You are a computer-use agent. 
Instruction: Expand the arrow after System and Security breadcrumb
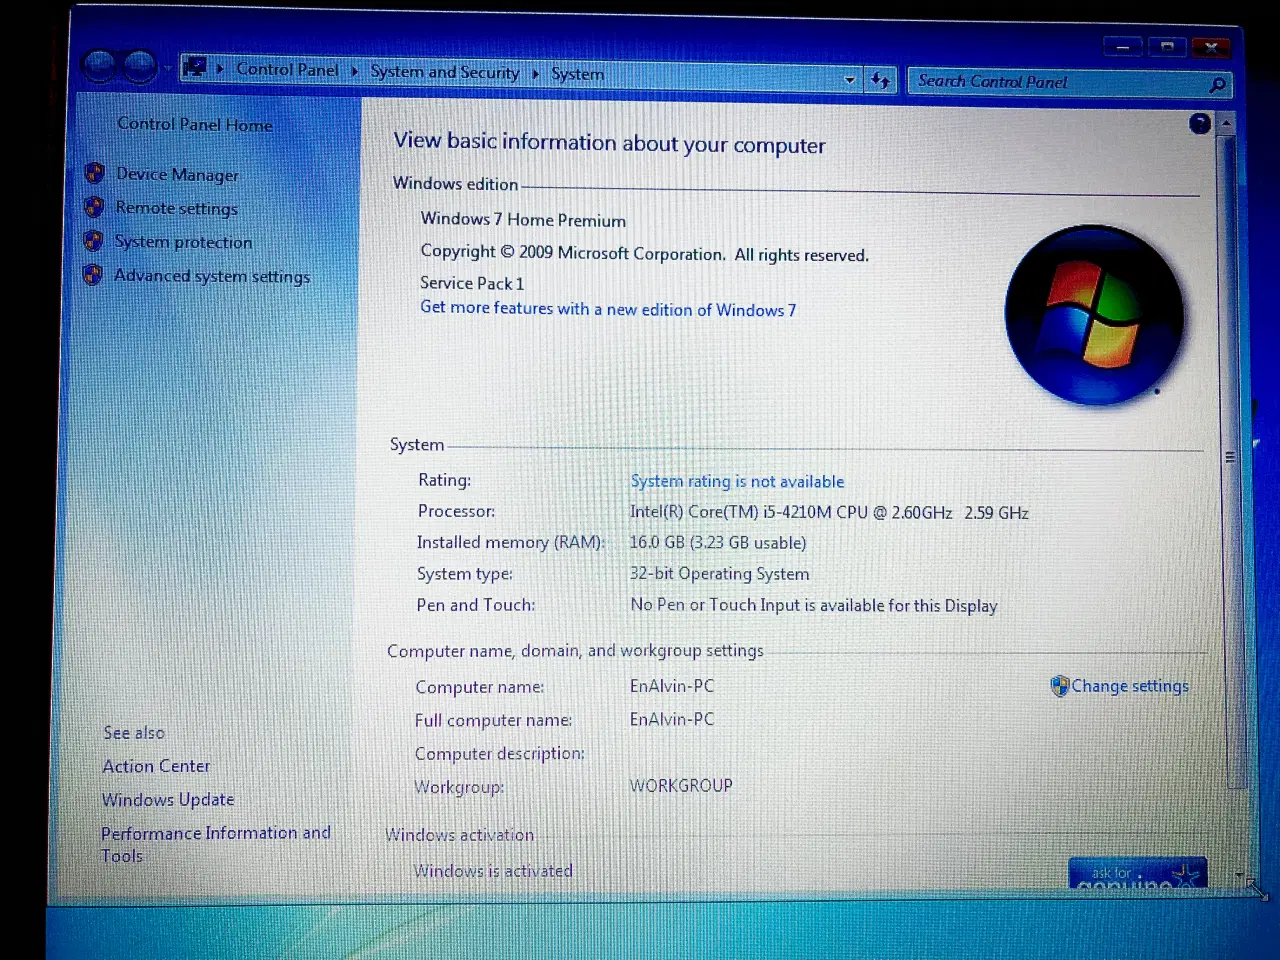[535, 74]
